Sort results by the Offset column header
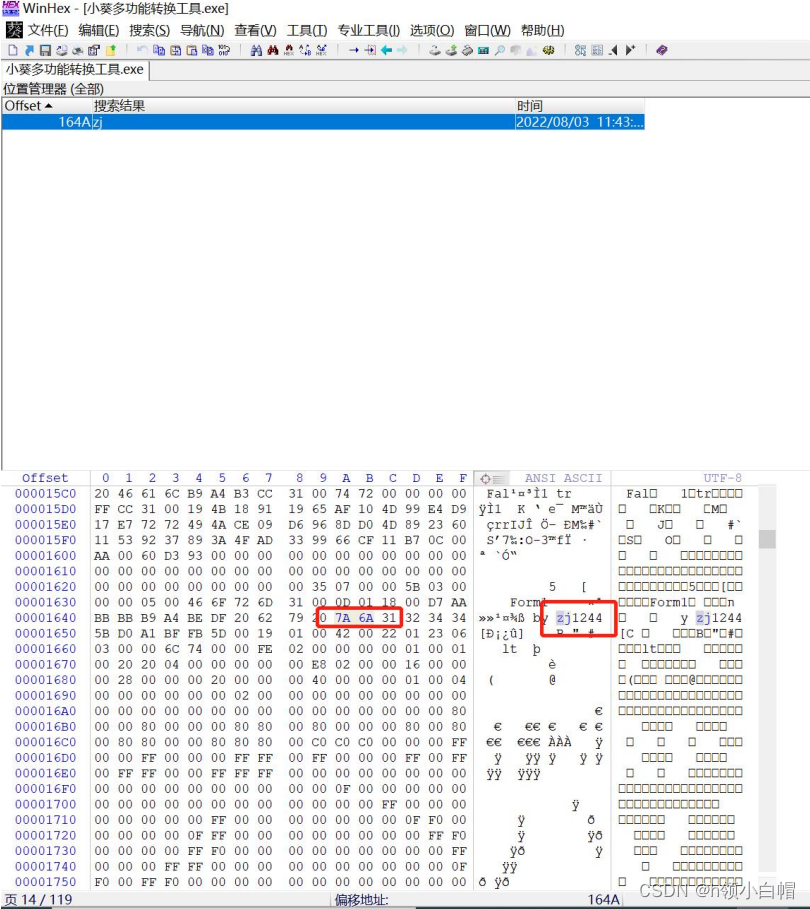Screen dimensions: 810x909 pos(46,106)
